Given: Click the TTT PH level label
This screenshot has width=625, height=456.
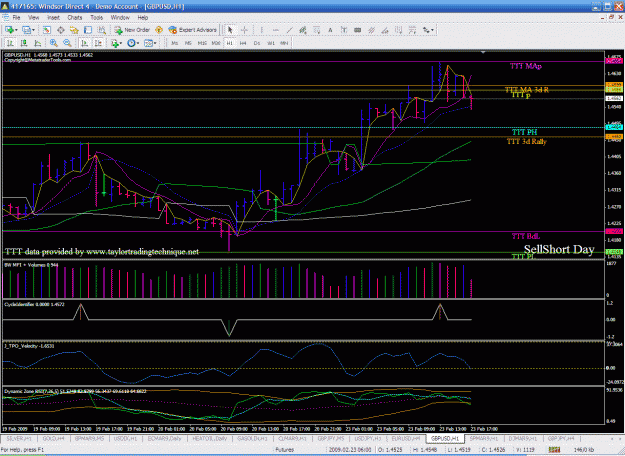Looking at the screenshot, I should 524,132.
